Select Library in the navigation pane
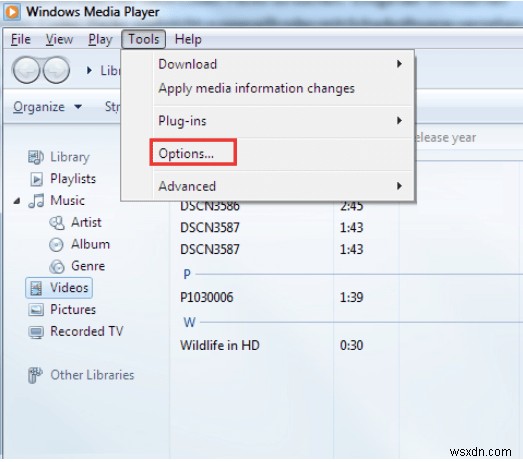Viewport: 523px width, 462px height. click(70, 157)
